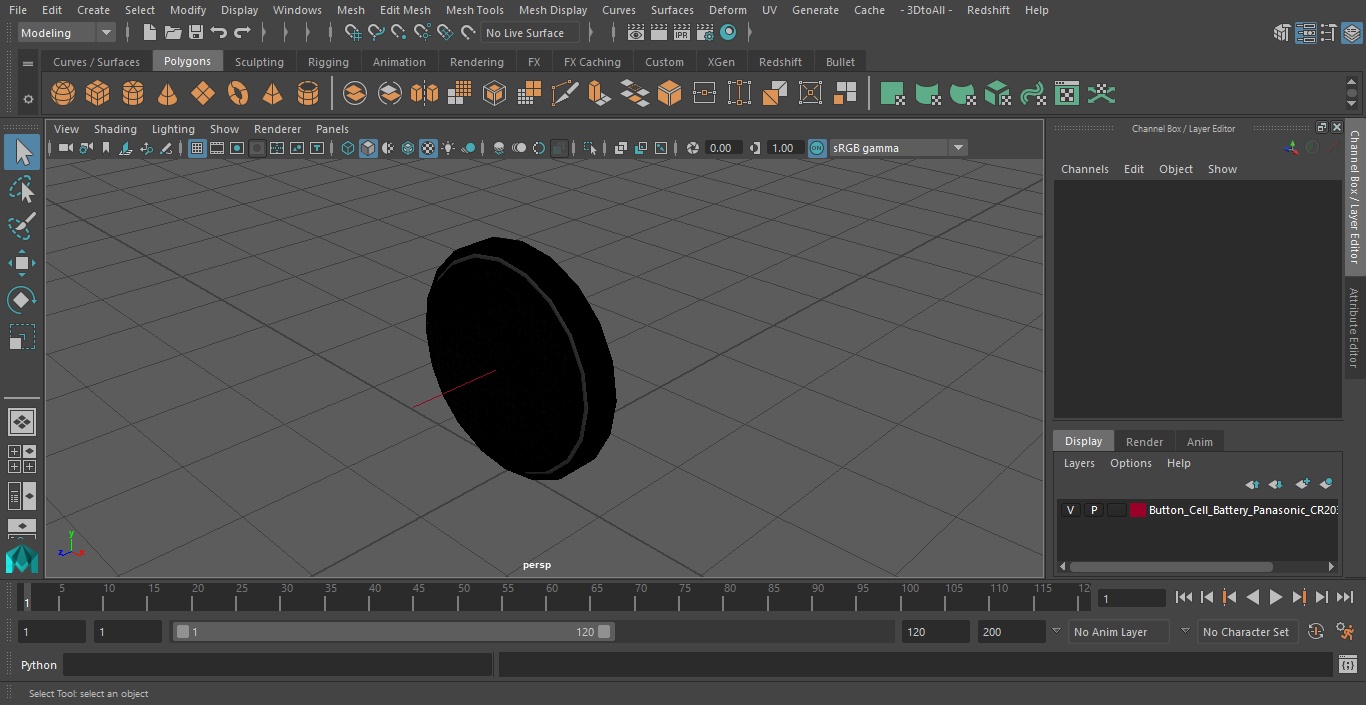Create a polygon pyramid from the shelf
The height and width of the screenshot is (705, 1366).
272,94
